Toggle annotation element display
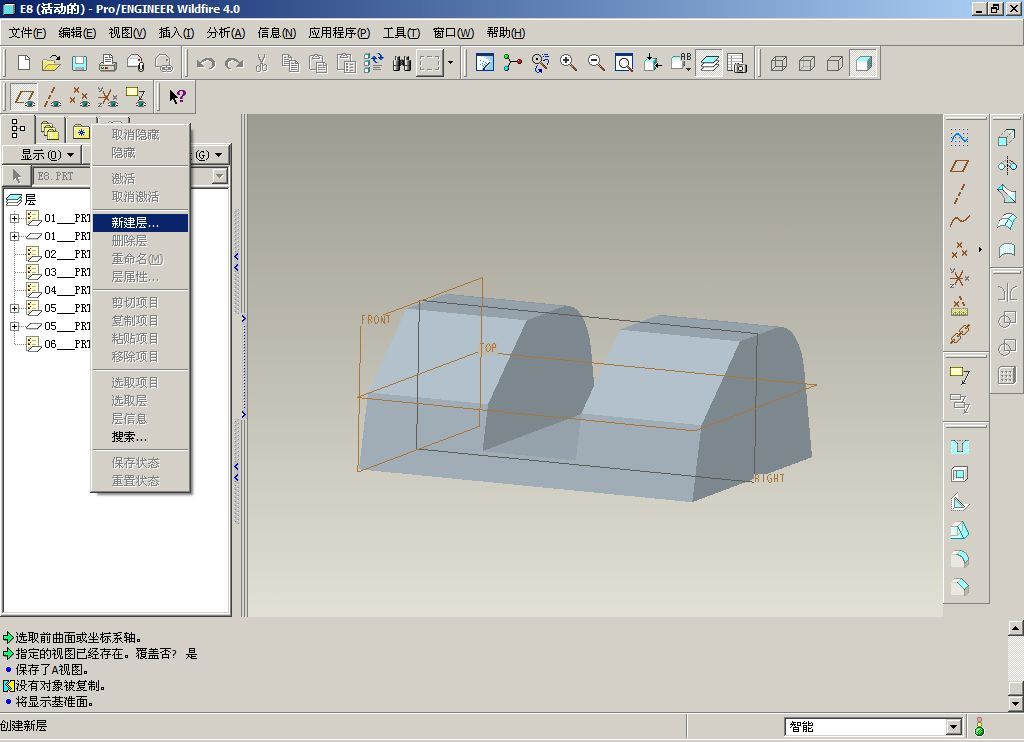The image size is (1024, 742). pyautogui.click(x=136, y=97)
